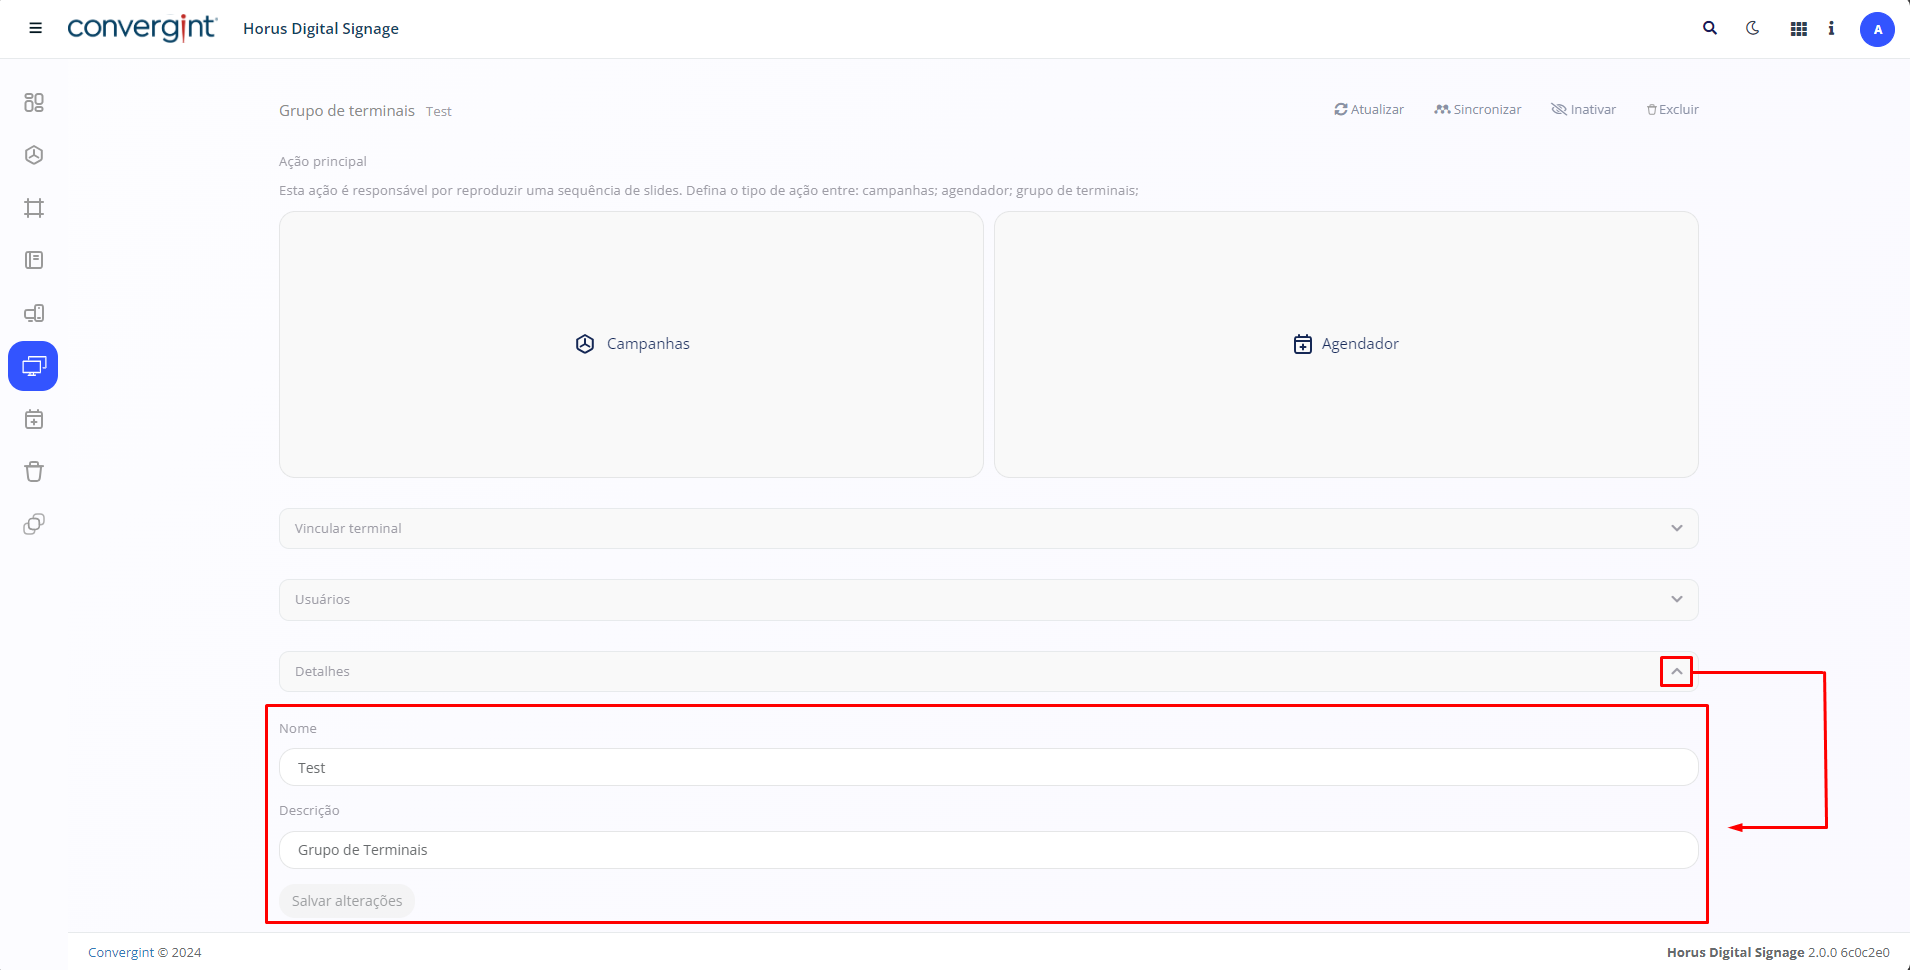Open the scheduler calendar icon in the sidebar
Viewport: 1910px width, 970px height.
tap(34, 419)
